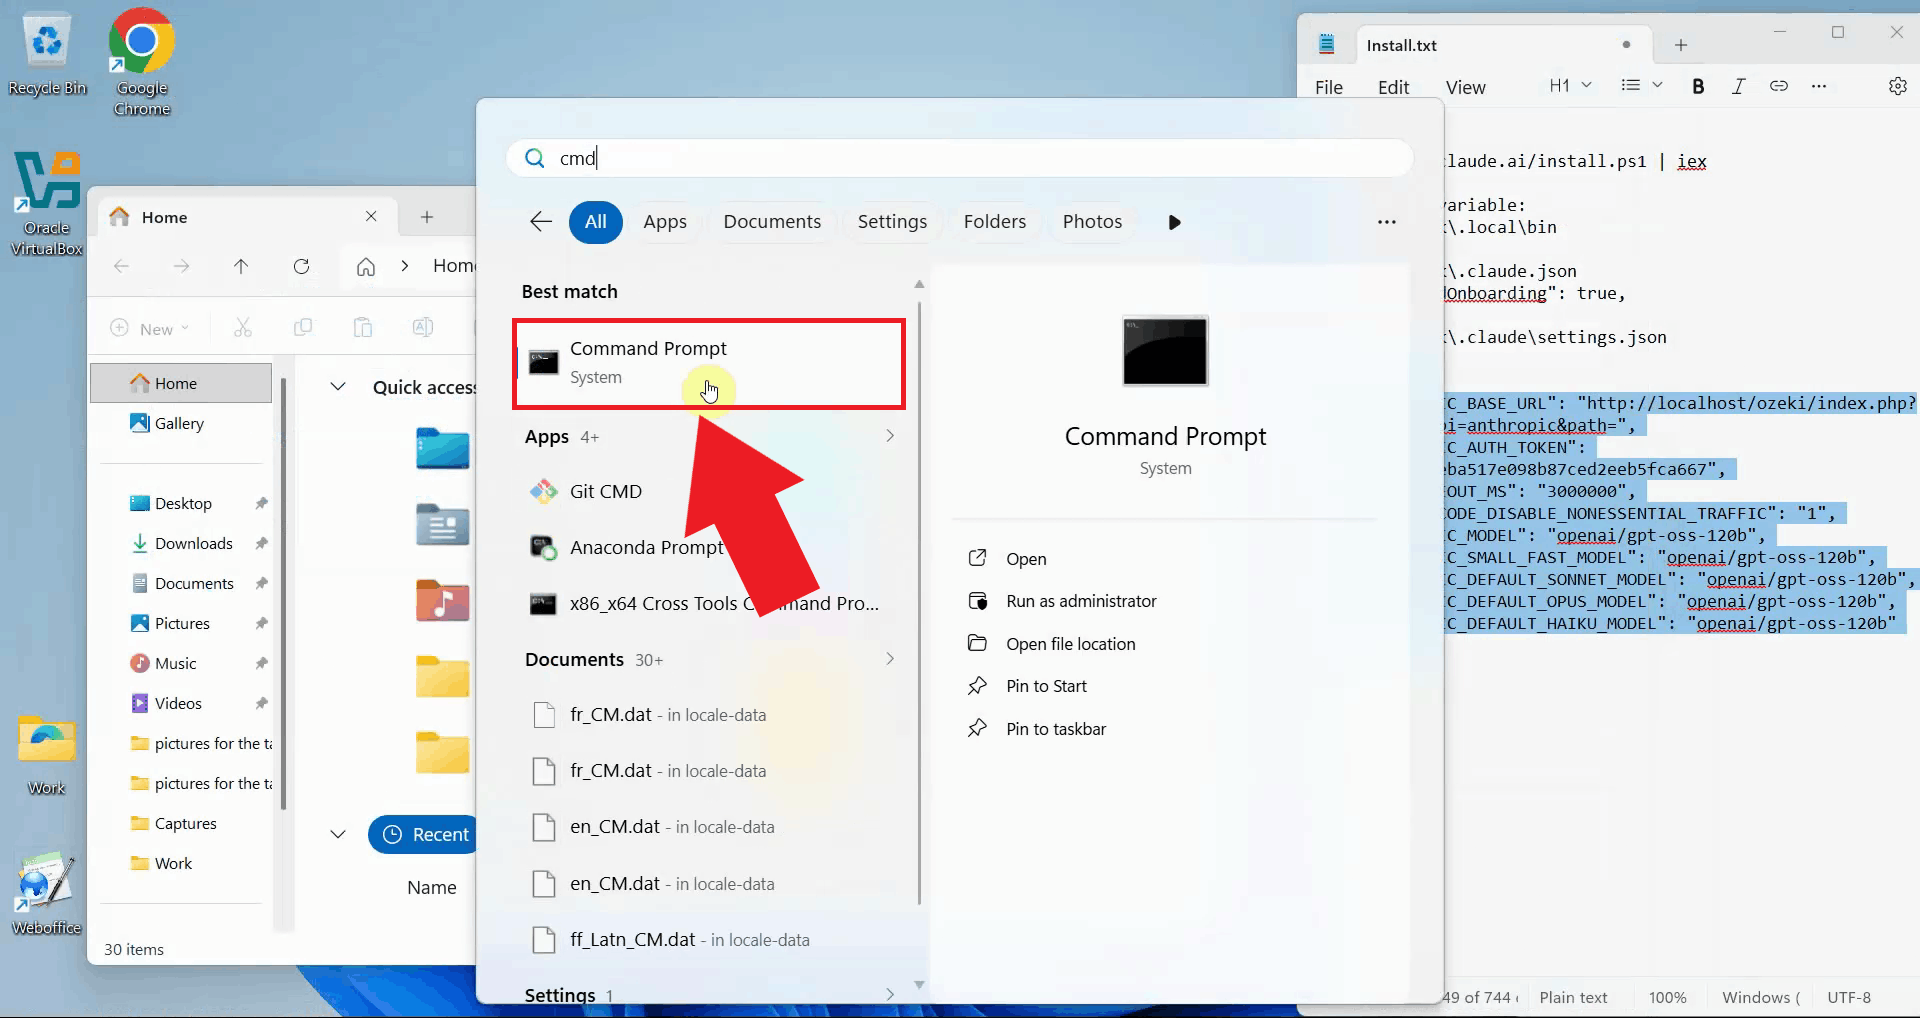Switch to the Apps filter tab
This screenshot has width=1920, height=1018.
coord(664,222)
